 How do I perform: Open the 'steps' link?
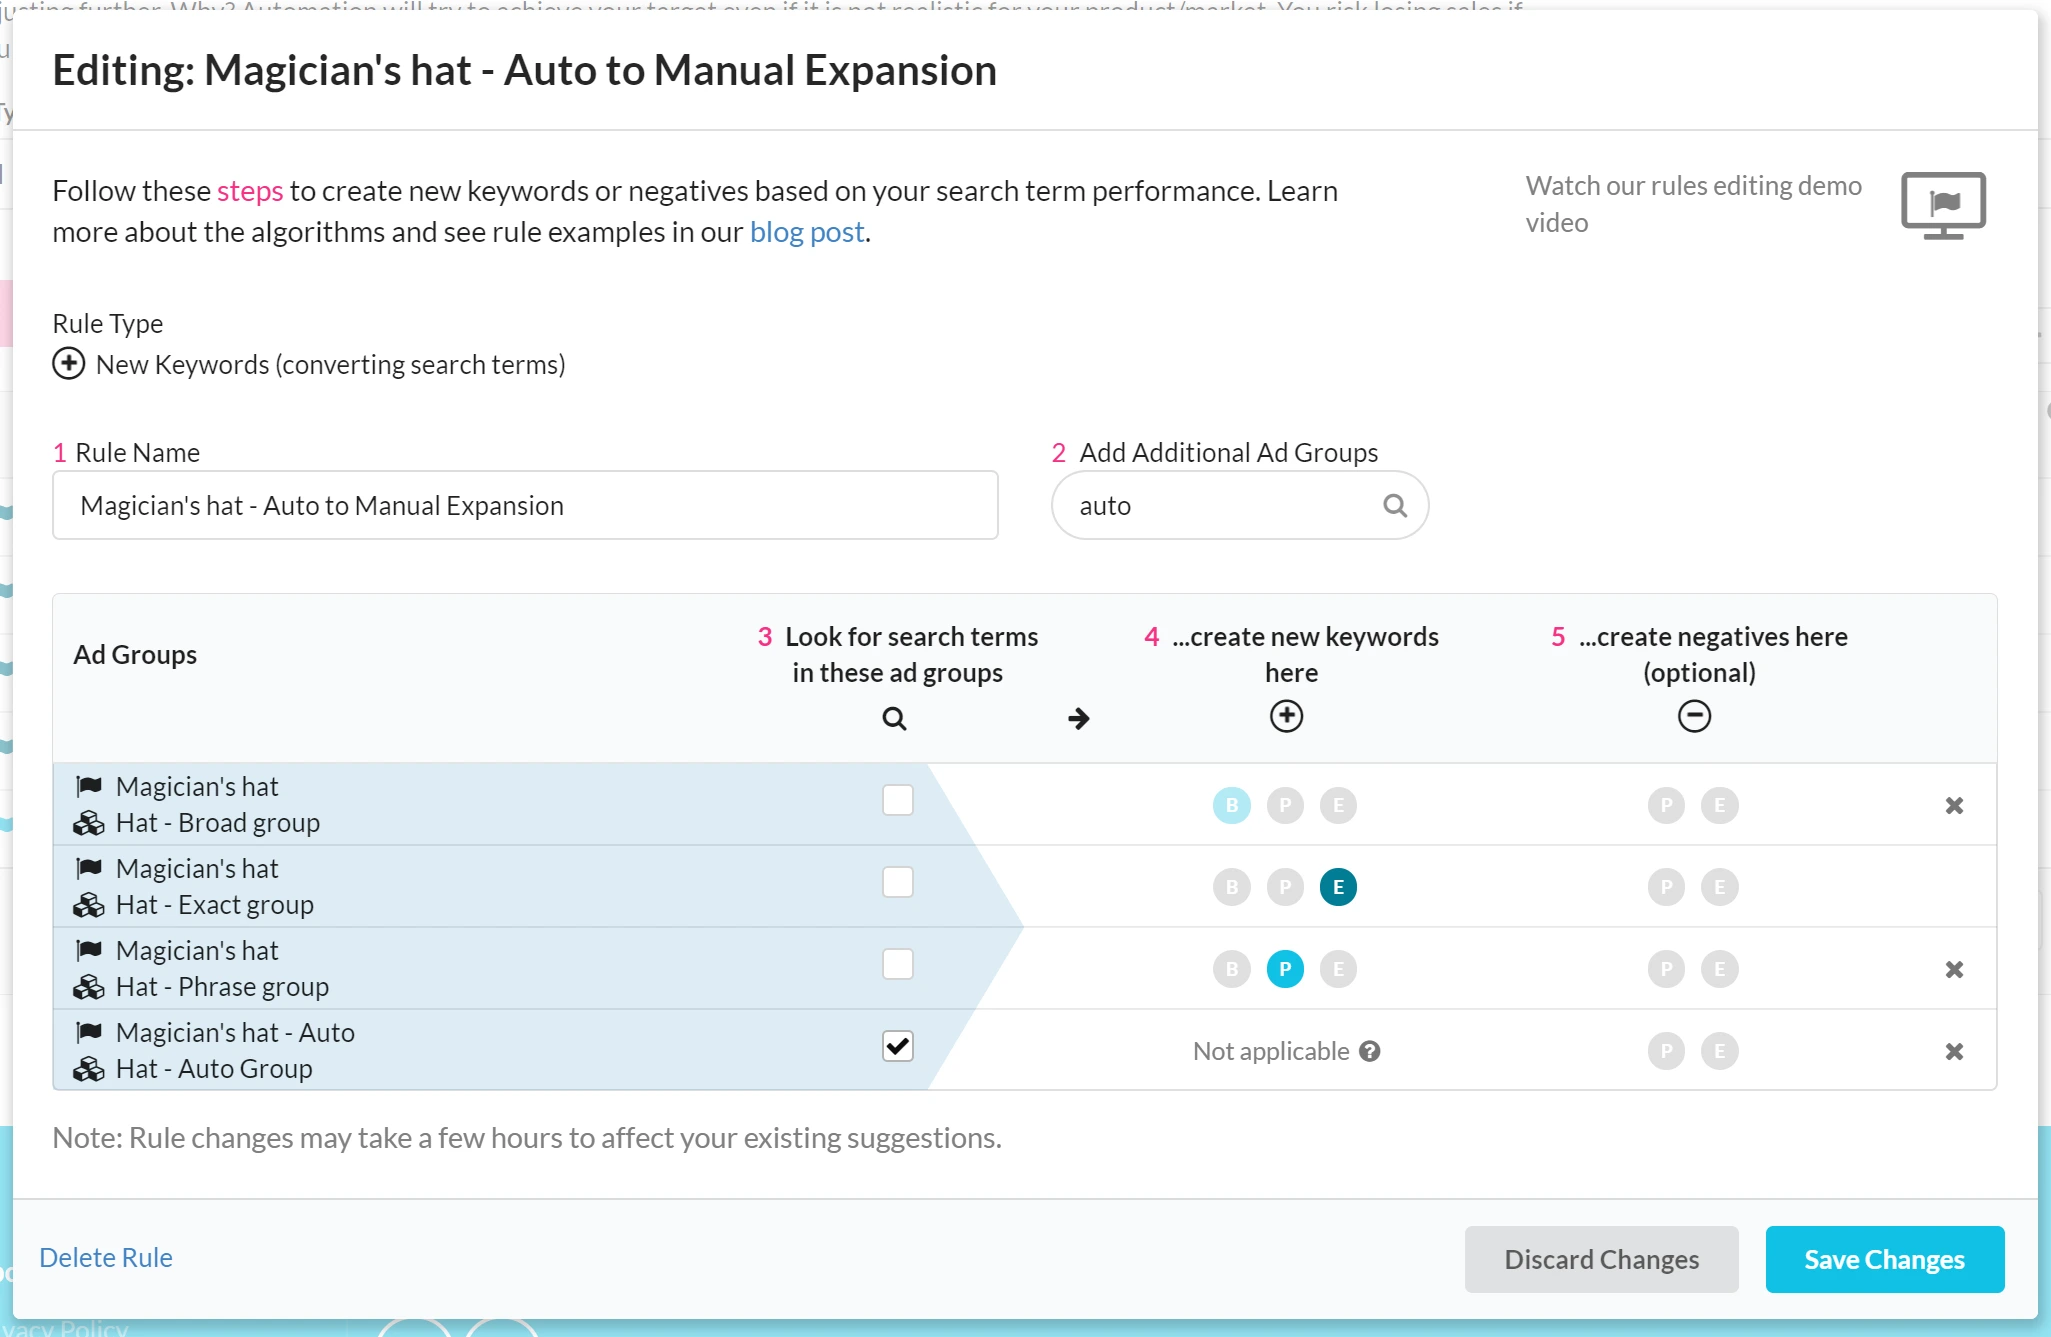(x=250, y=191)
